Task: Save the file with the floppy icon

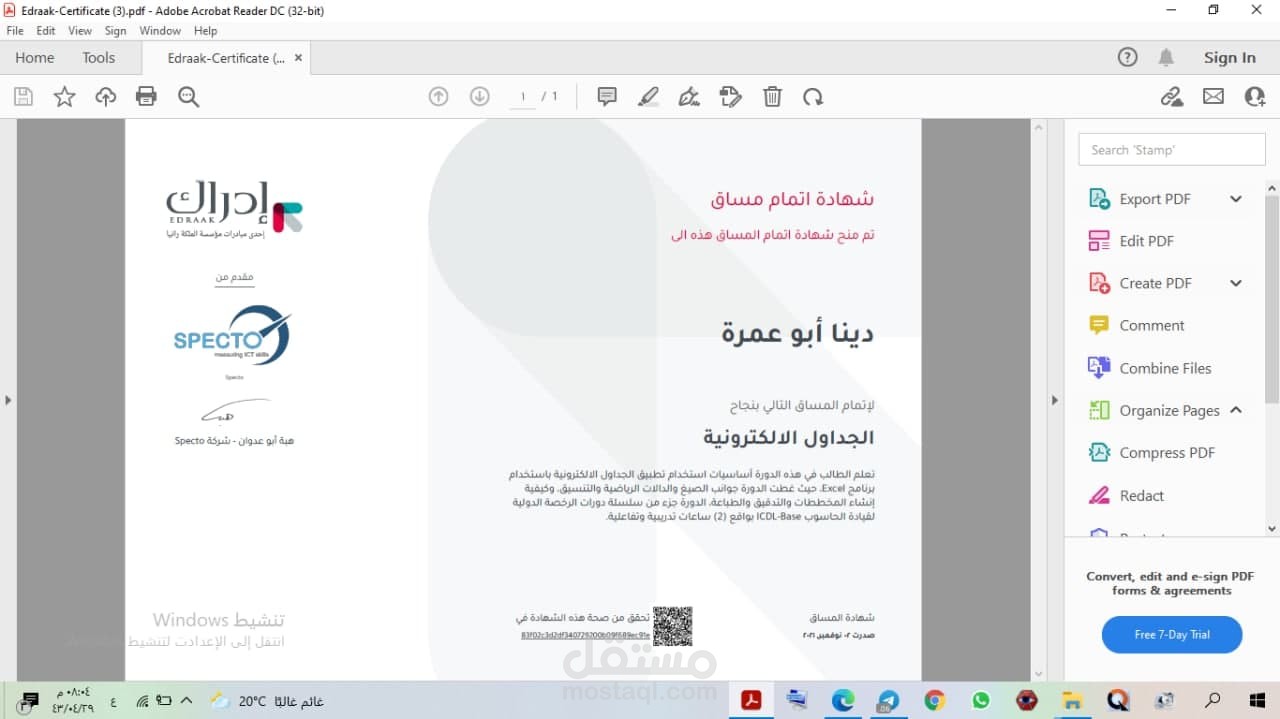Action: [x=23, y=97]
